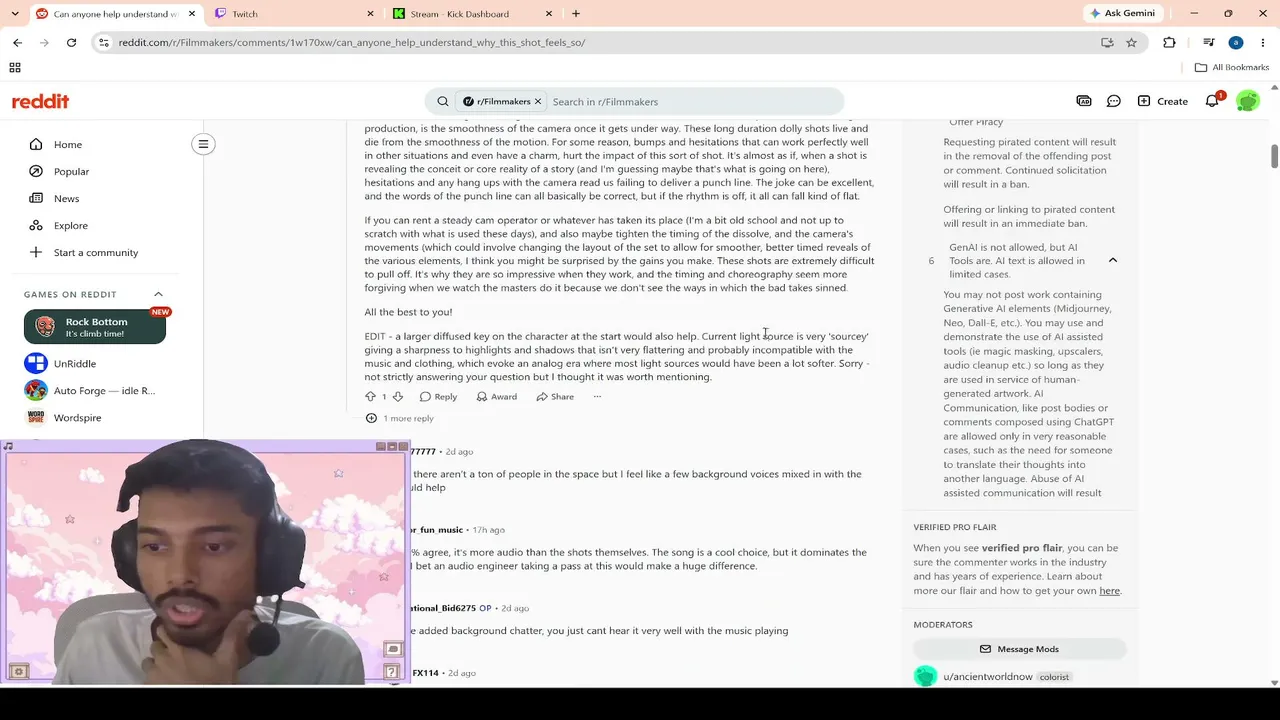Click the 'MODERATORS' heading

pyautogui.click(x=943, y=625)
